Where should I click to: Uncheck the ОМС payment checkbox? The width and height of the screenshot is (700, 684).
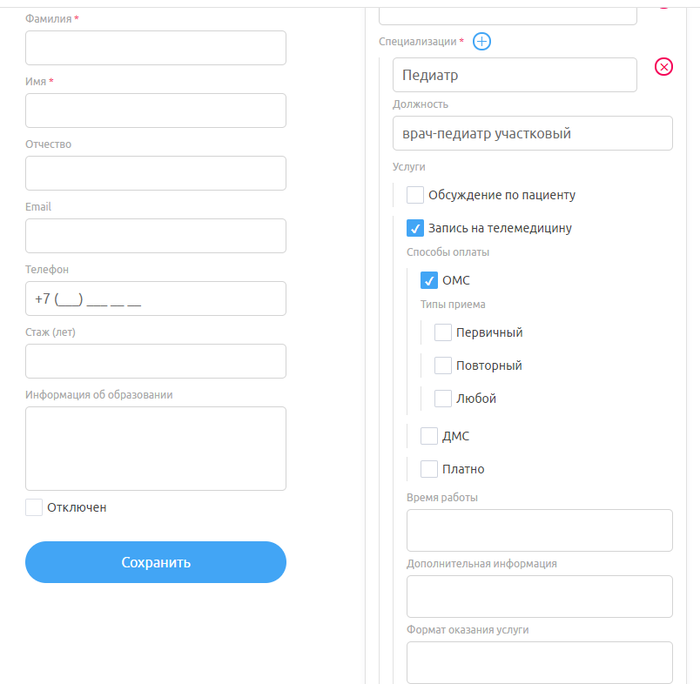[x=430, y=280]
